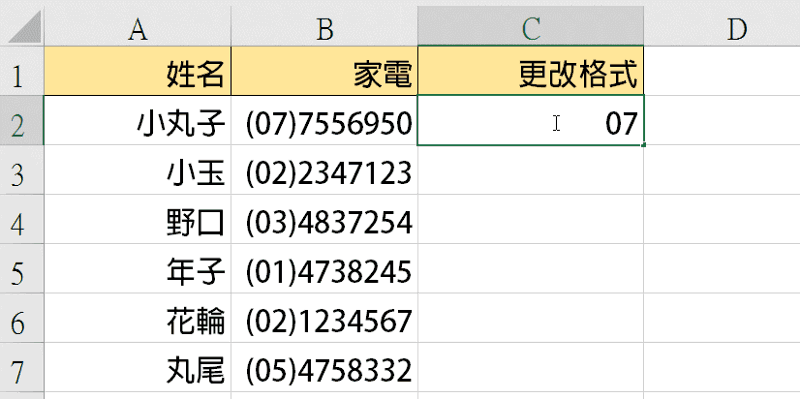The image size is (800, 399).
Task: Select the cell containing 花輪
Action: coord(138,318)
